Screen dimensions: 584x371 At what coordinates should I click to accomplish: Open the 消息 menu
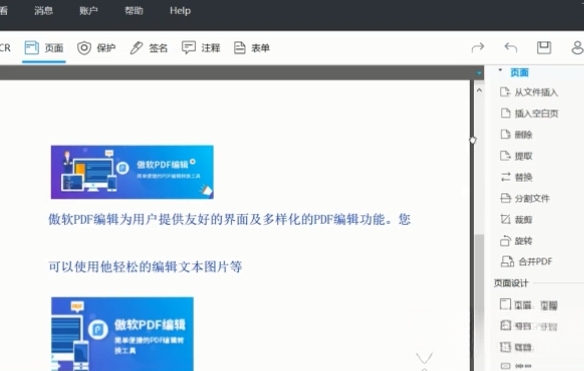(44, 11)
